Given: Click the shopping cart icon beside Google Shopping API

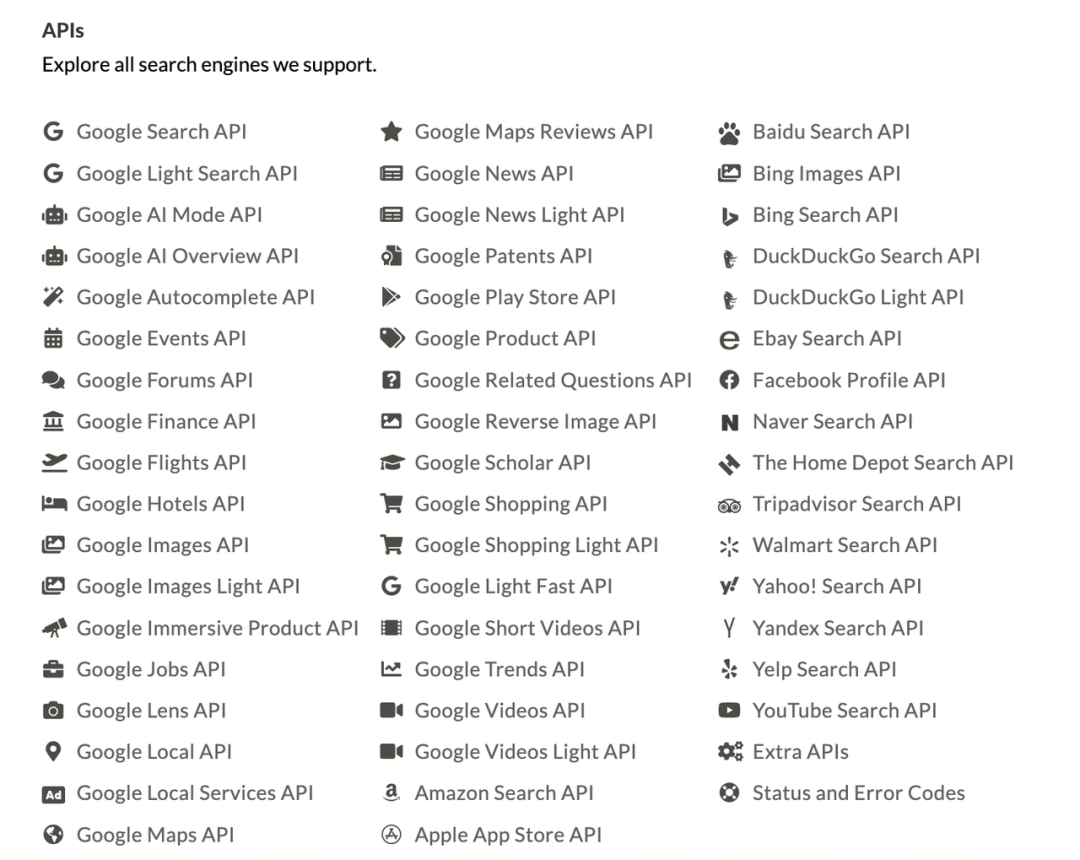Looking at the screenshot, I should [x=391, y=504].
